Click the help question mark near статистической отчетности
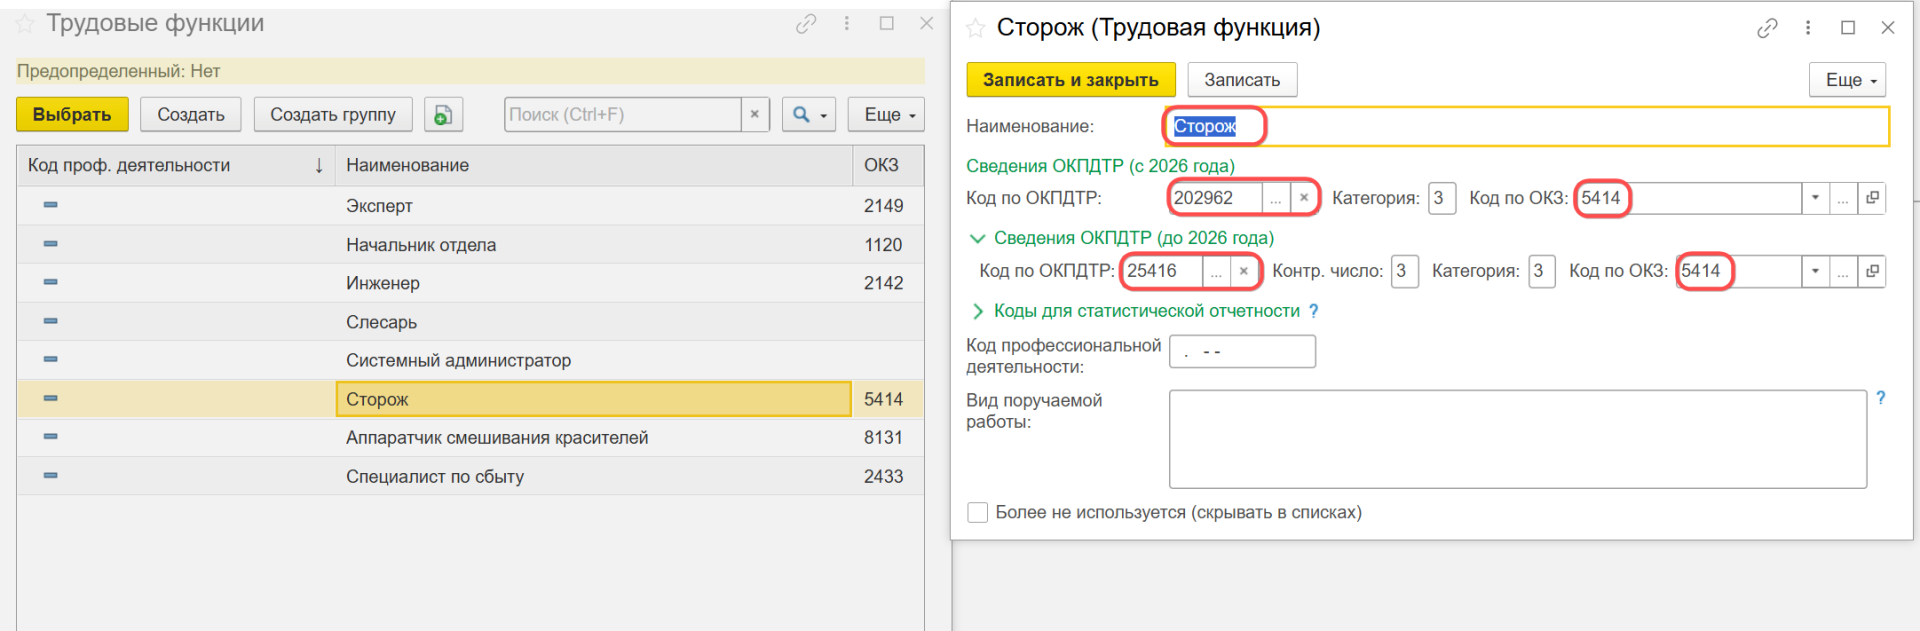Viewport: 1920px width, 631px height. pyautogui.click(x=1313, y=311)
